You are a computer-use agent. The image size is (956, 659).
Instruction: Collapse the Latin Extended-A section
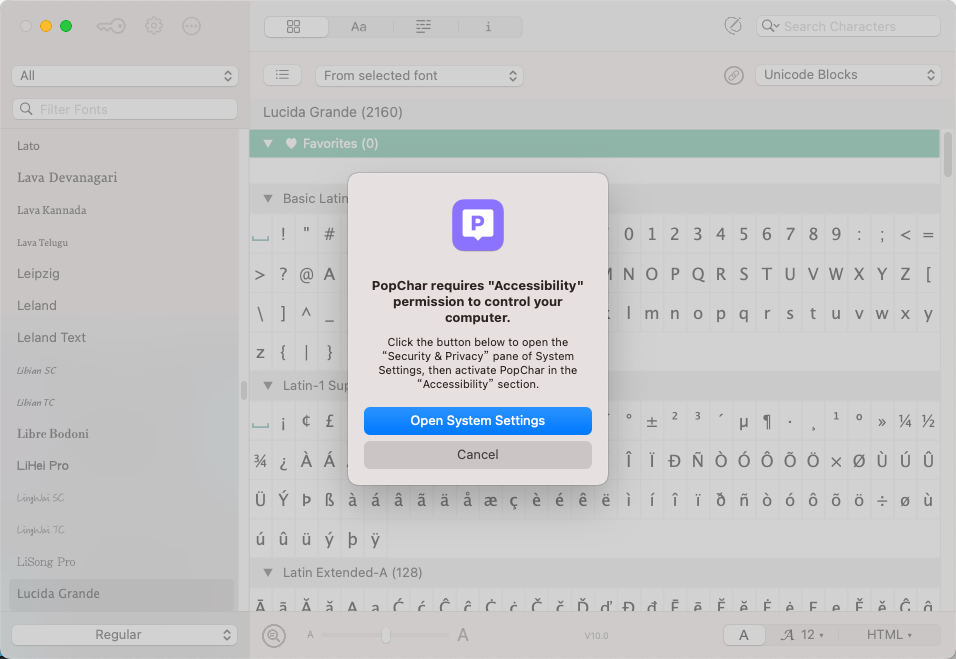point(267,572)
